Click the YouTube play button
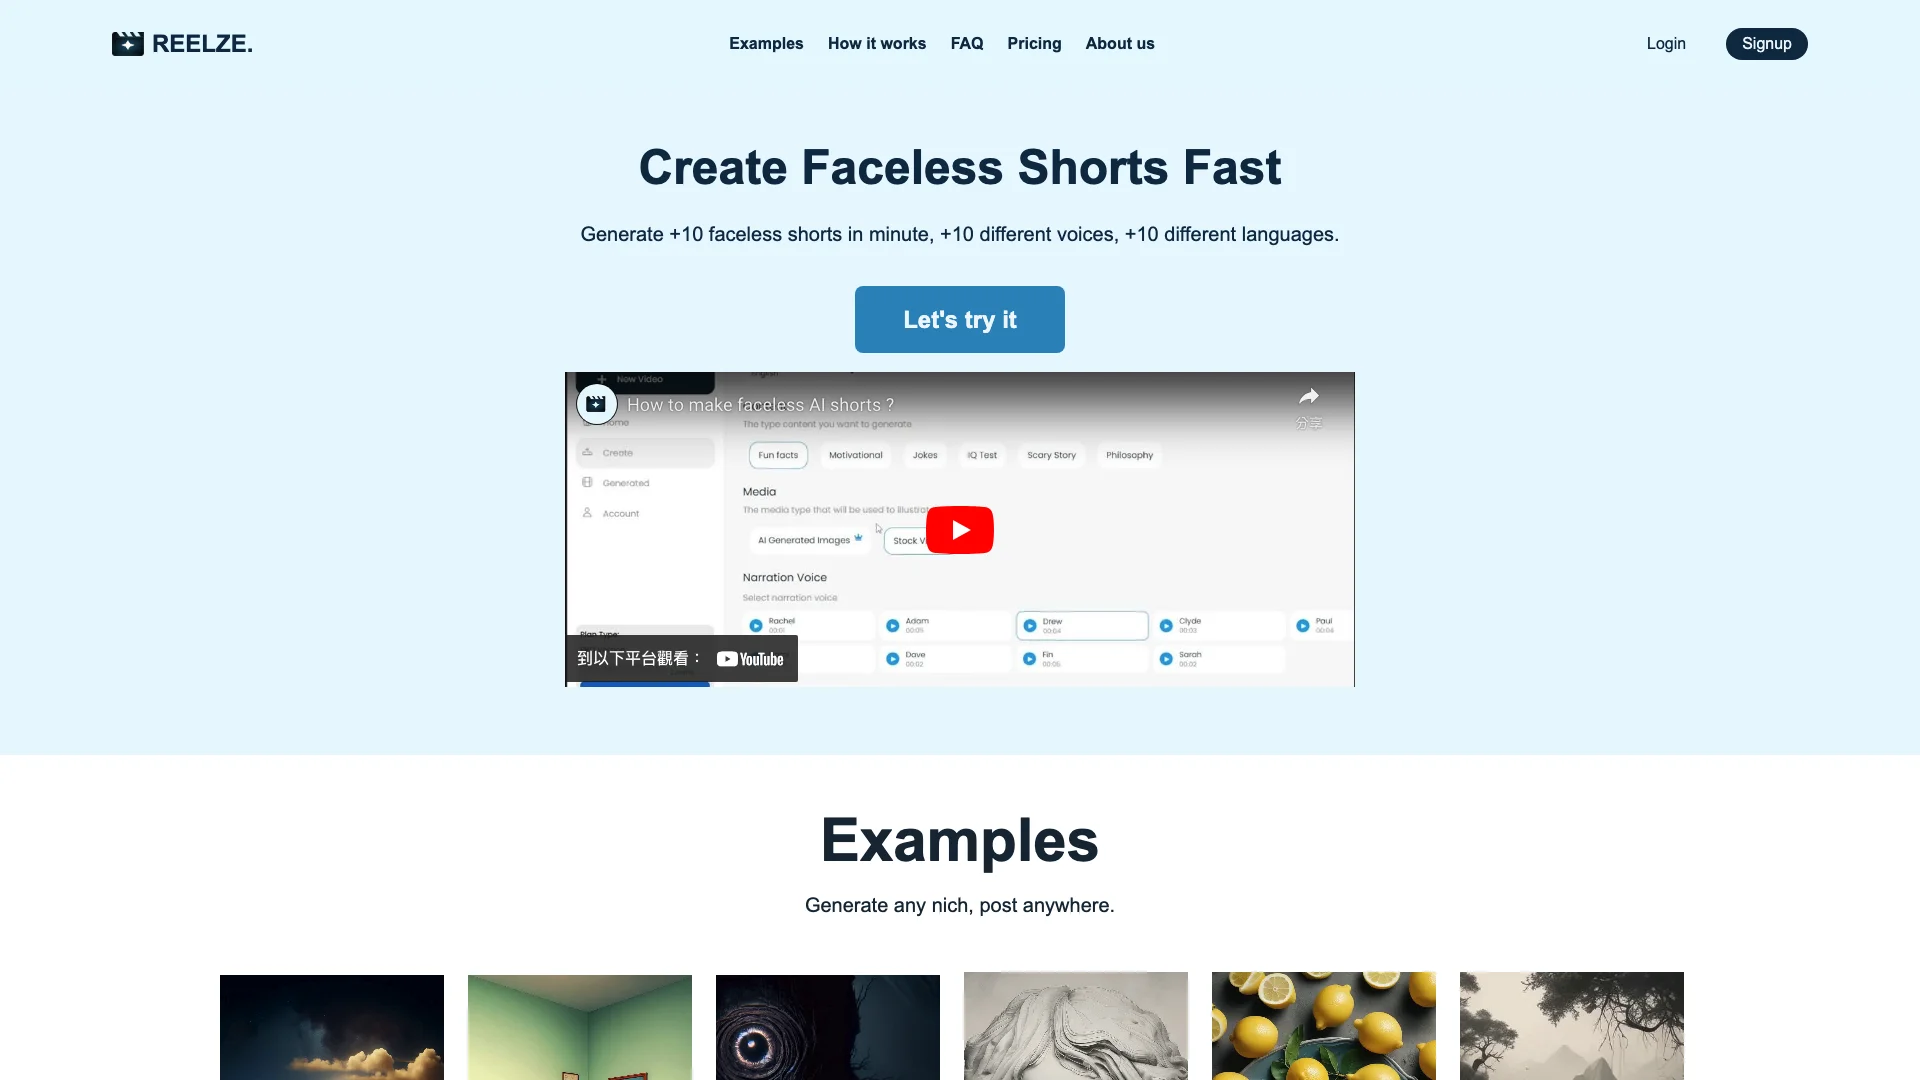1920x1080 pixels. click(x=960, y=529)
